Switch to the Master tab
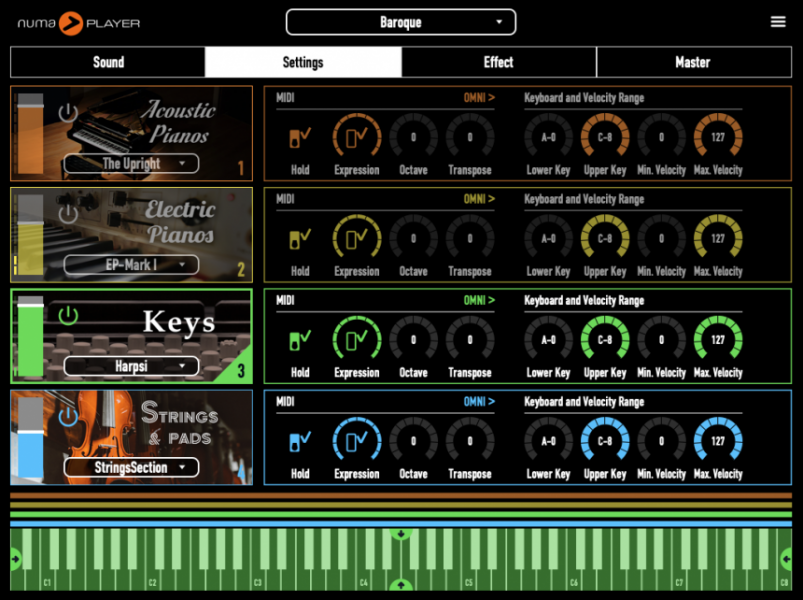803x600 pixels. [692, 62]
